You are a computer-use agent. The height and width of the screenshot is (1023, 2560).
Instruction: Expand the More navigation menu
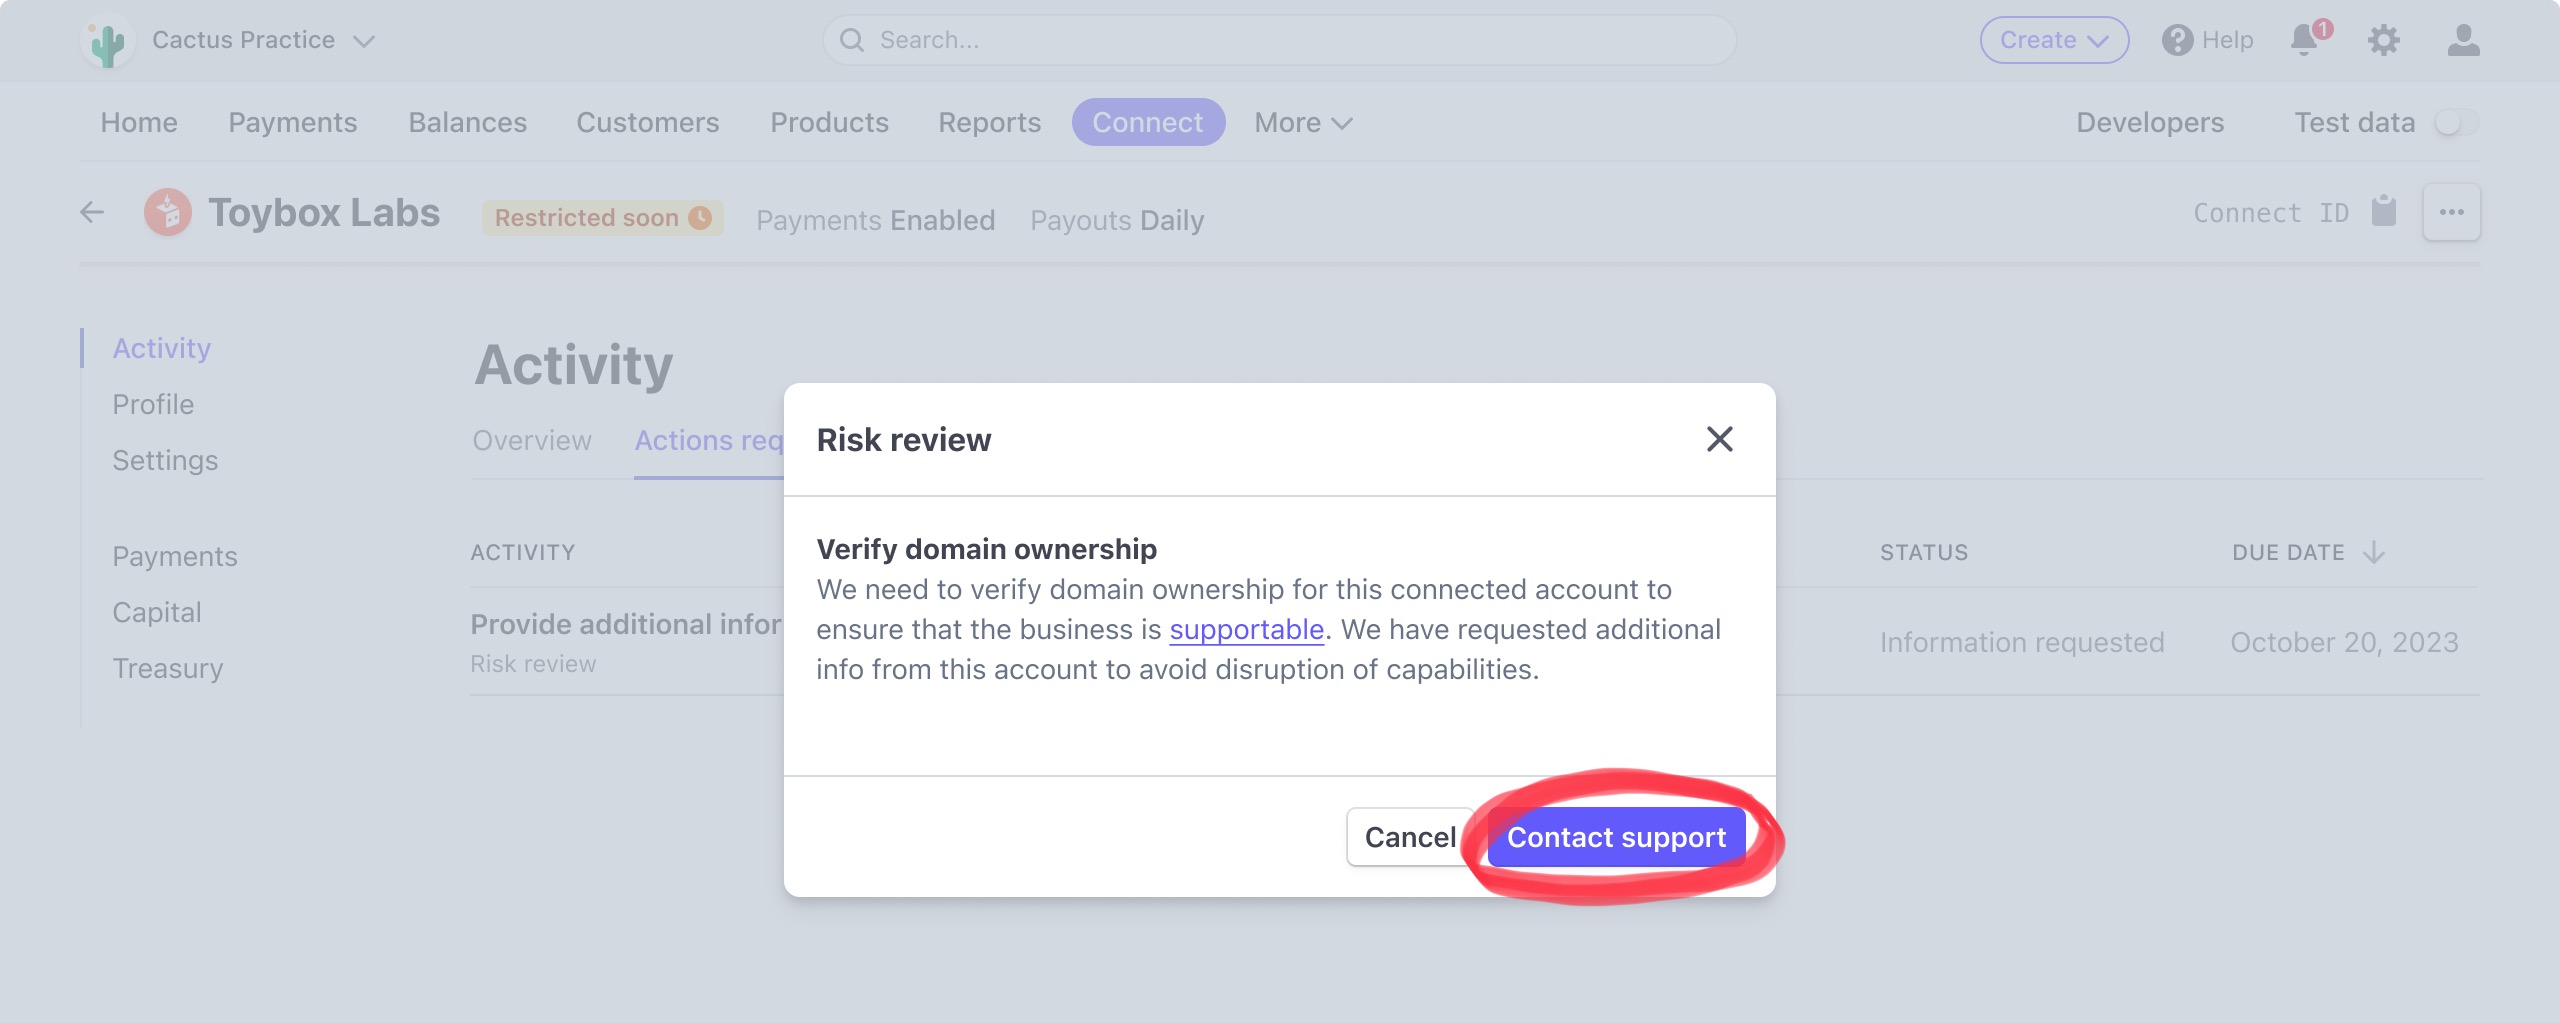[1303, 123]
